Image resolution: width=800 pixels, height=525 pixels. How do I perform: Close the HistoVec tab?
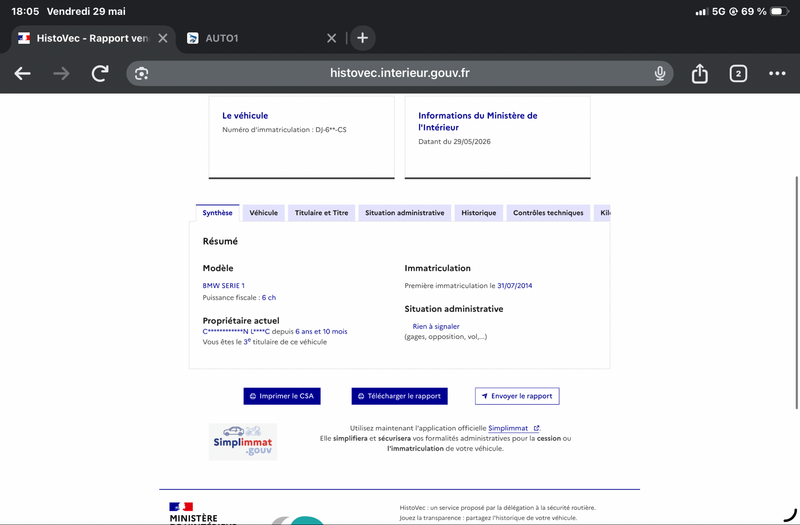tap(163, 38)
